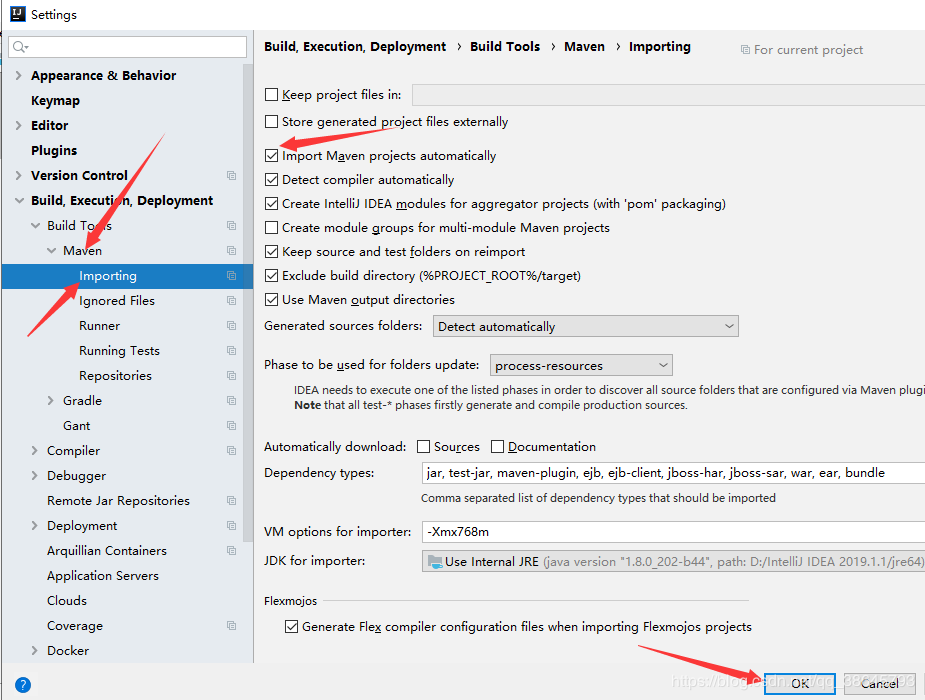Click the help question mark icon
925x700 pixels.
tap(22, 685)
